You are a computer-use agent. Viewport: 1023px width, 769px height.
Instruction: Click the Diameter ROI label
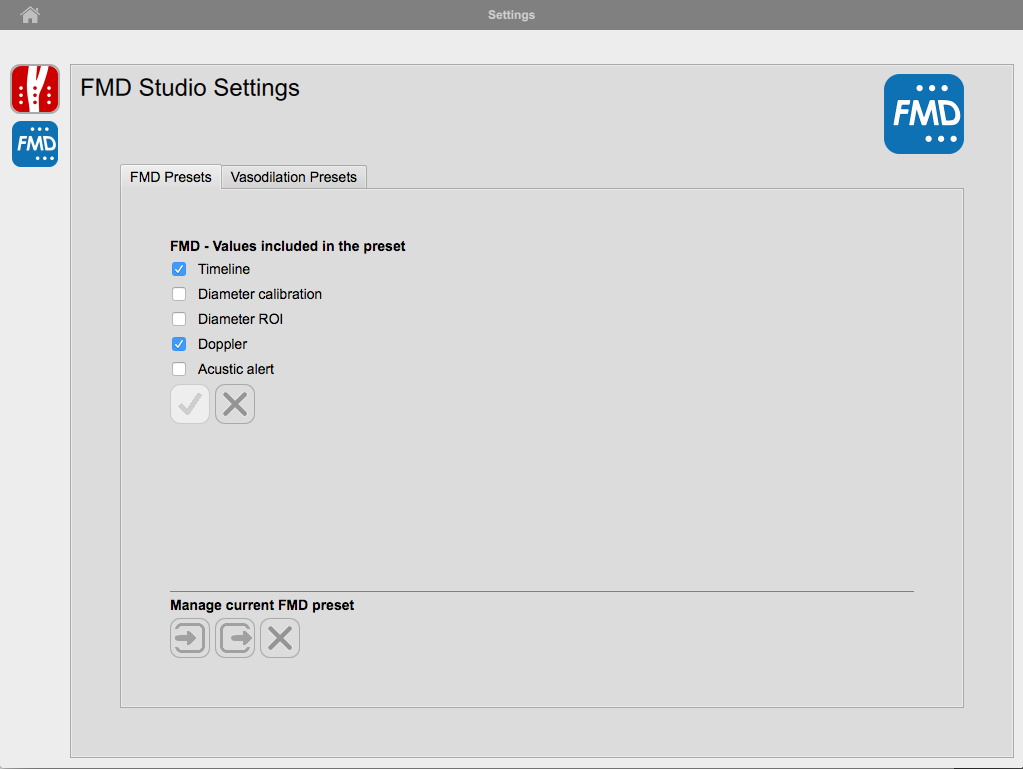click(x=240, y=319)
